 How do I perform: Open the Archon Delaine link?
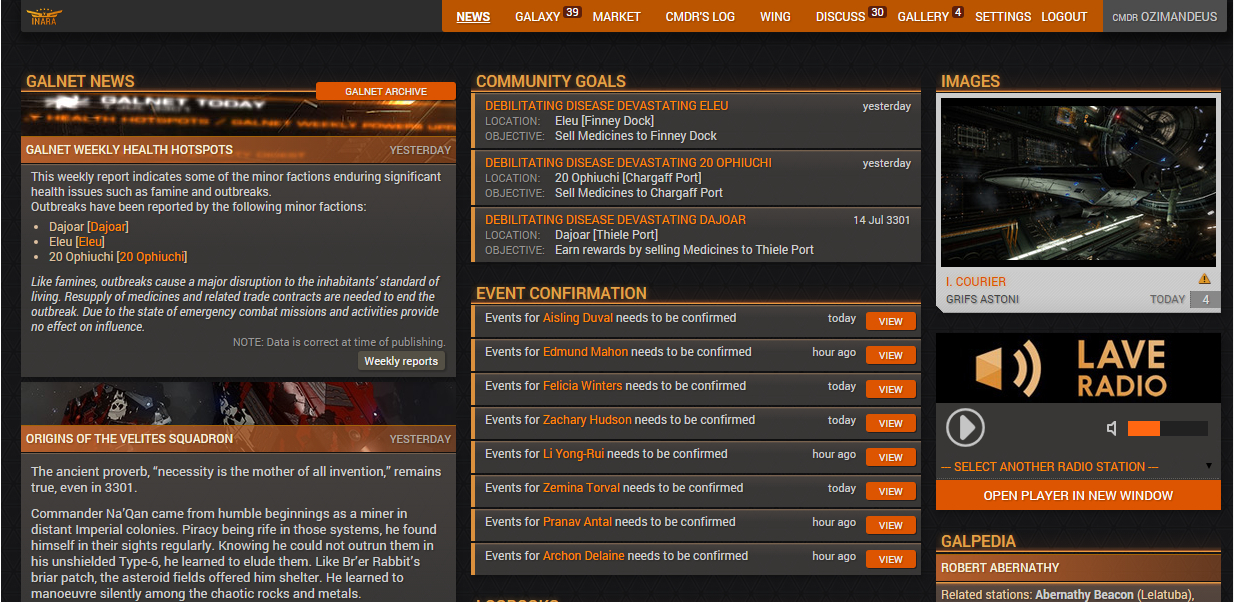point(584,556)
